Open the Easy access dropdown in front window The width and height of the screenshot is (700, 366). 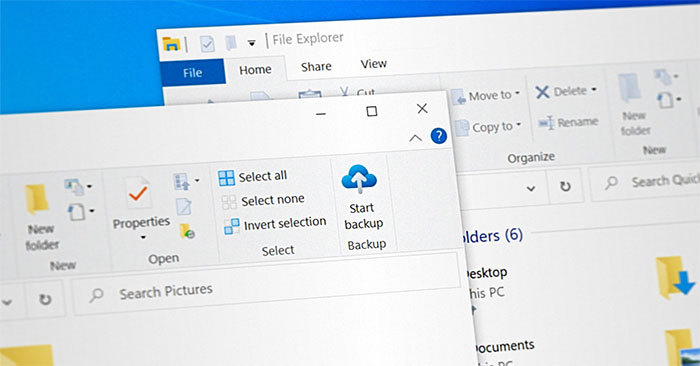[80, 212]
